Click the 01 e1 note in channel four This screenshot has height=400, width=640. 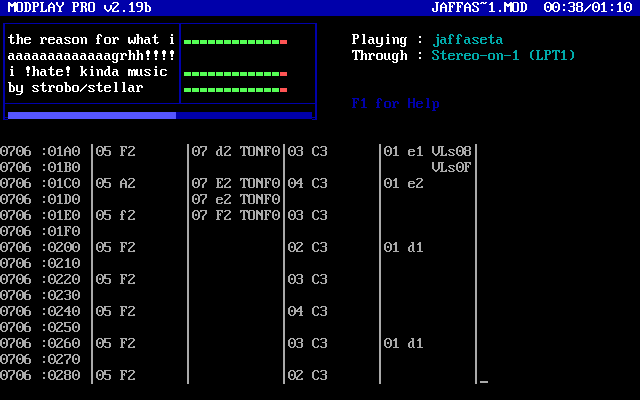pos(403,152)
